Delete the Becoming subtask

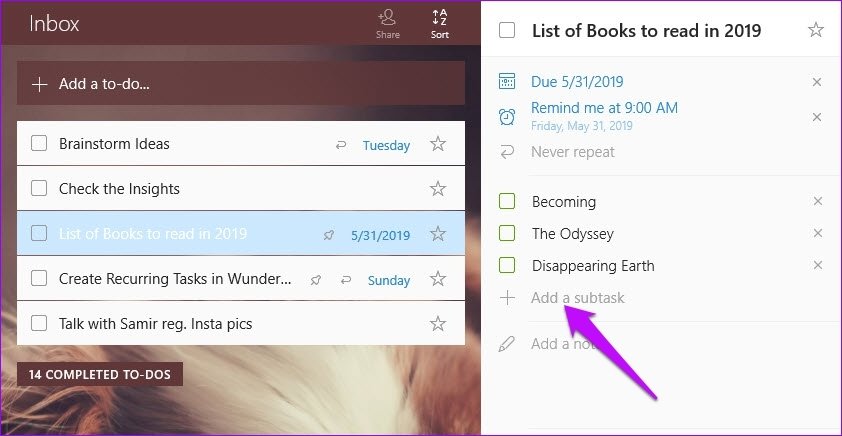(818, 201)
